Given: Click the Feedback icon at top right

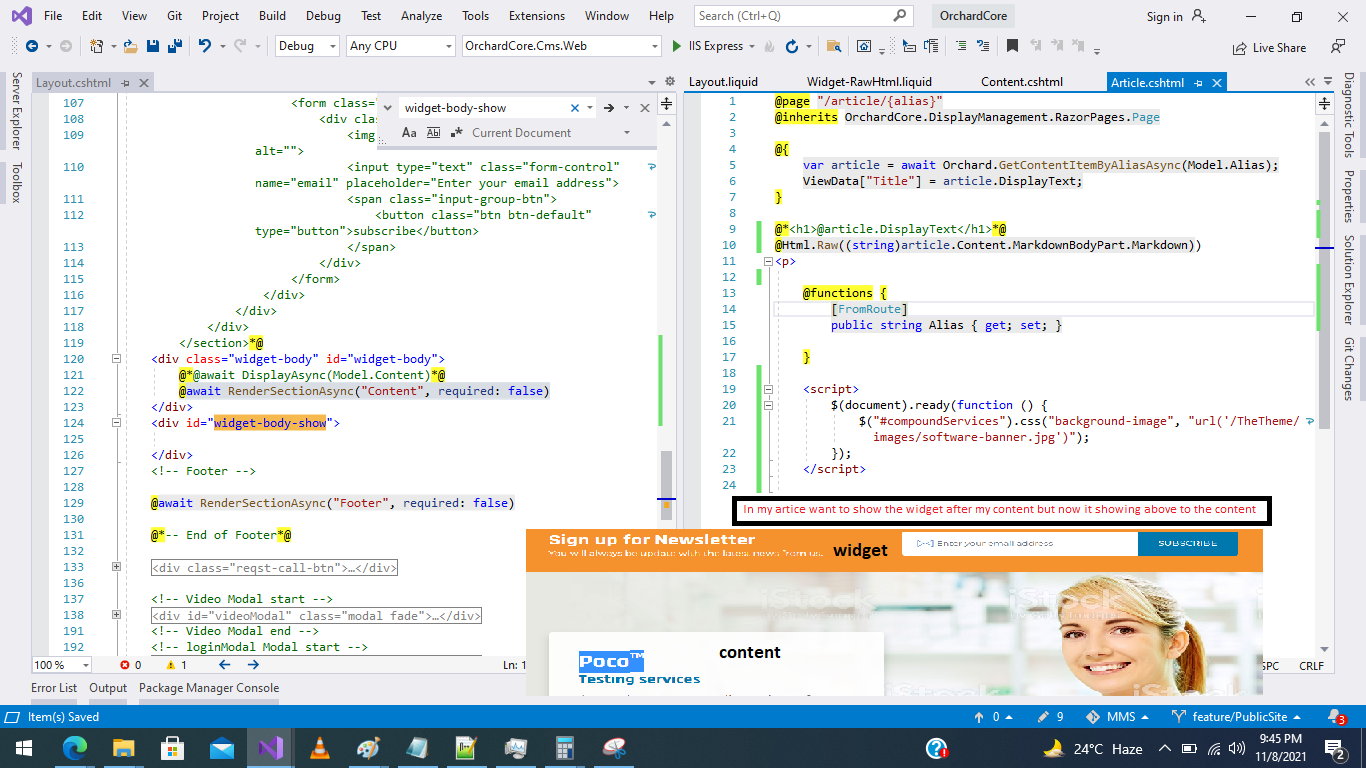Looking at the screenshot, I should [x=1337, y=46].
